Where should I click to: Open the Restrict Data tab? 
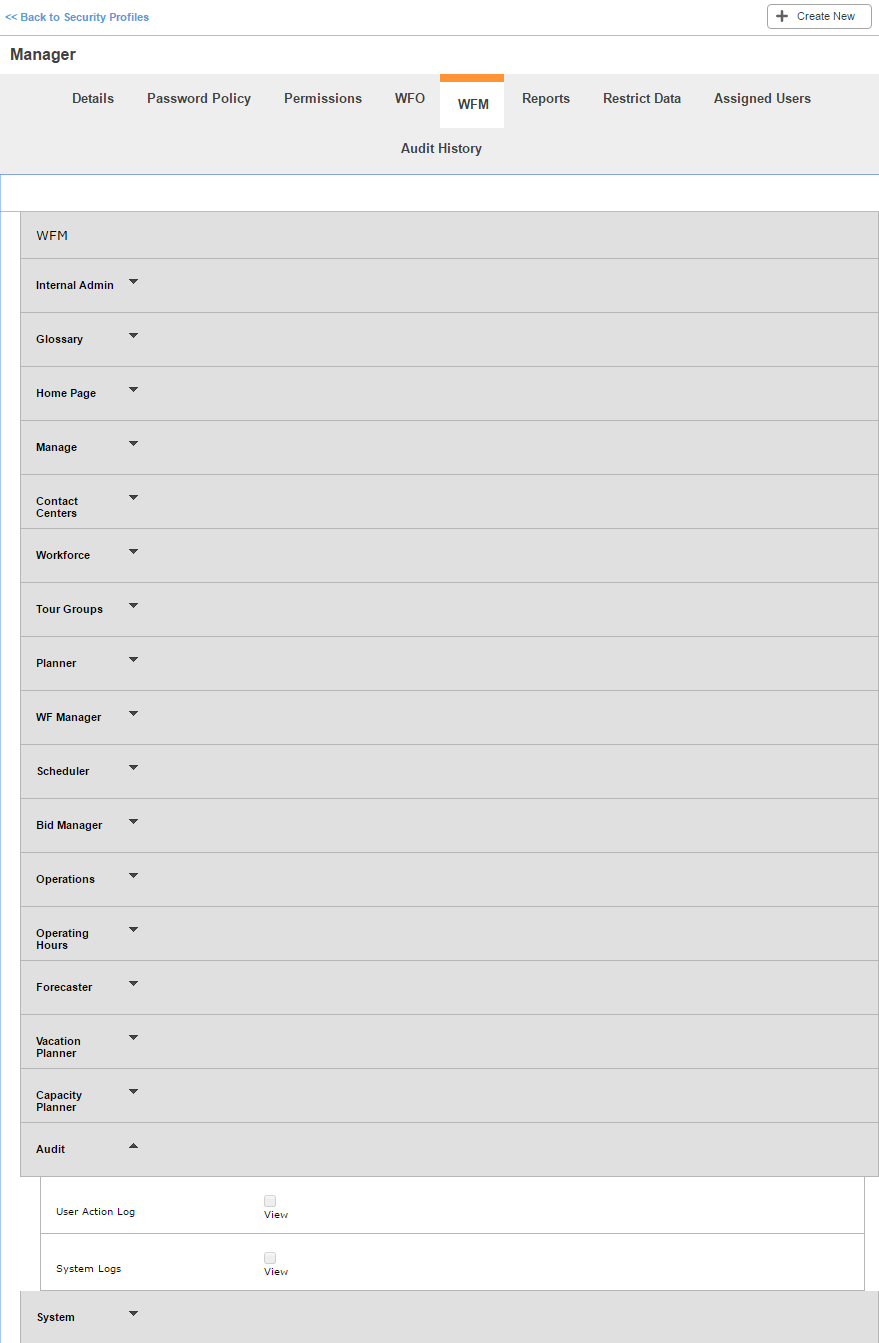(642, 98)
